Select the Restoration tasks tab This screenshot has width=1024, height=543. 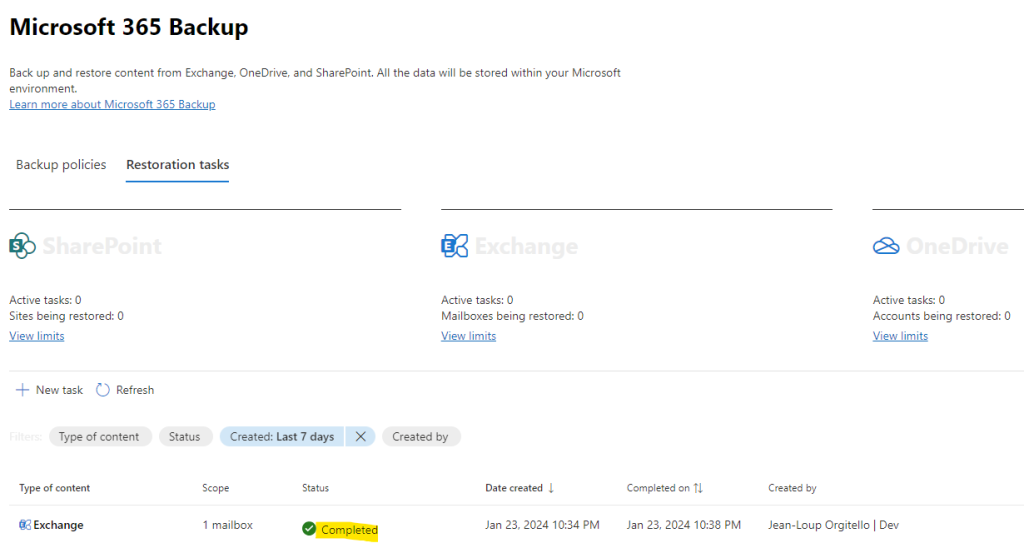[178, 165]
